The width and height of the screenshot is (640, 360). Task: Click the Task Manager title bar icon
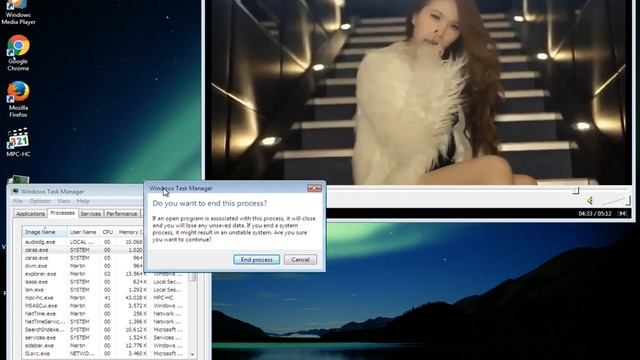click(x=16, y=191)
